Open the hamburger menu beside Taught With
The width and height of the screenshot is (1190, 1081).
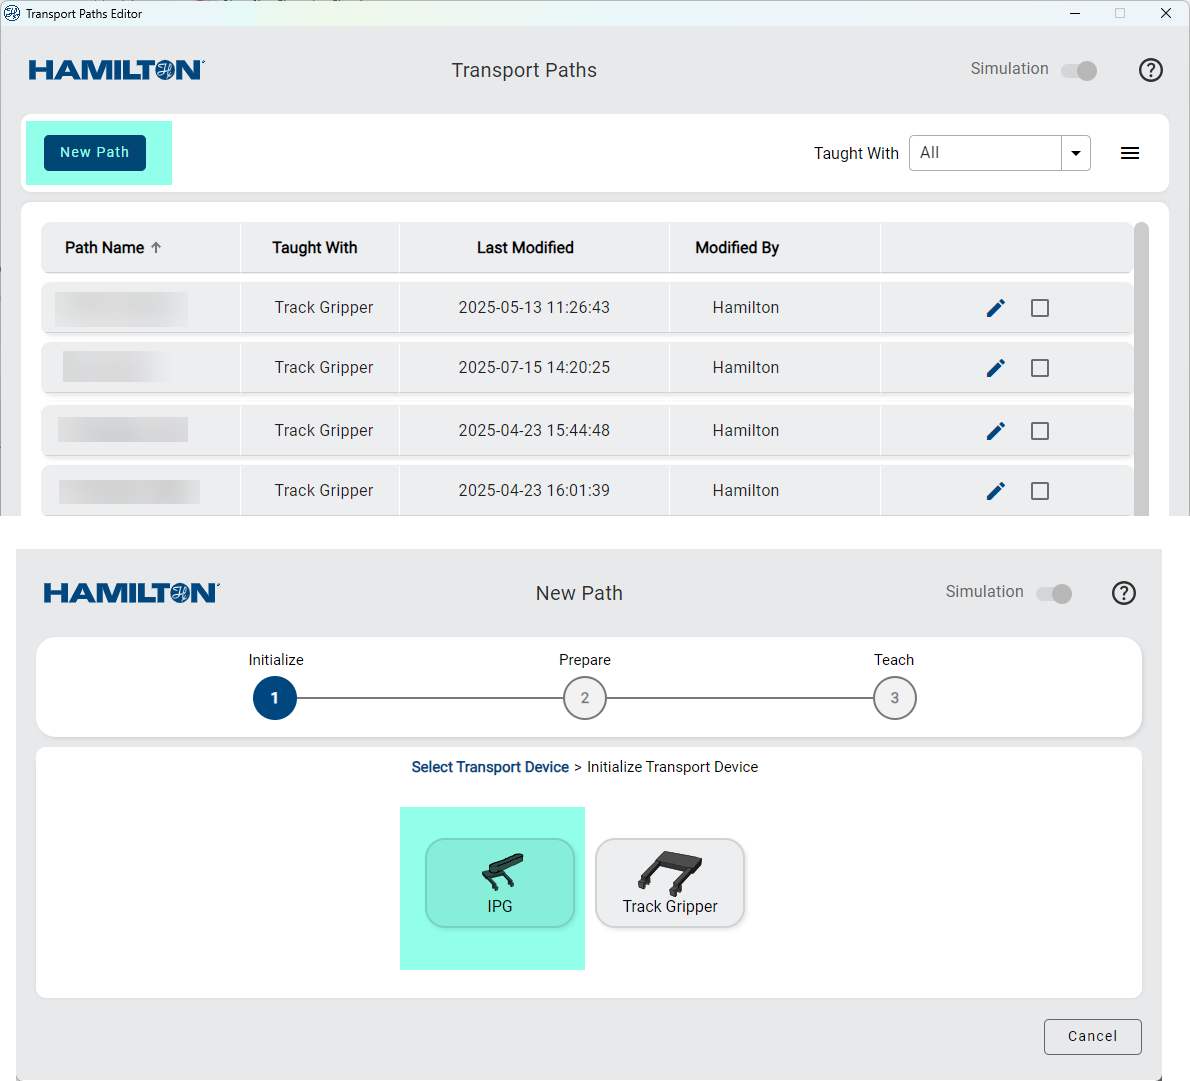point(1129,153)
